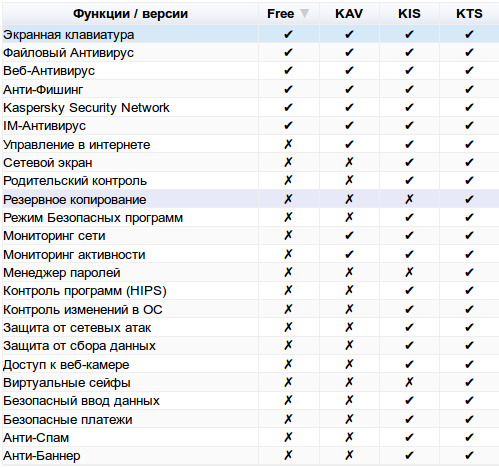This screenshot has width=499, height=468.
Task: Click the KTS checkmark for Менеджер паролей
Action: coord(469,272)
